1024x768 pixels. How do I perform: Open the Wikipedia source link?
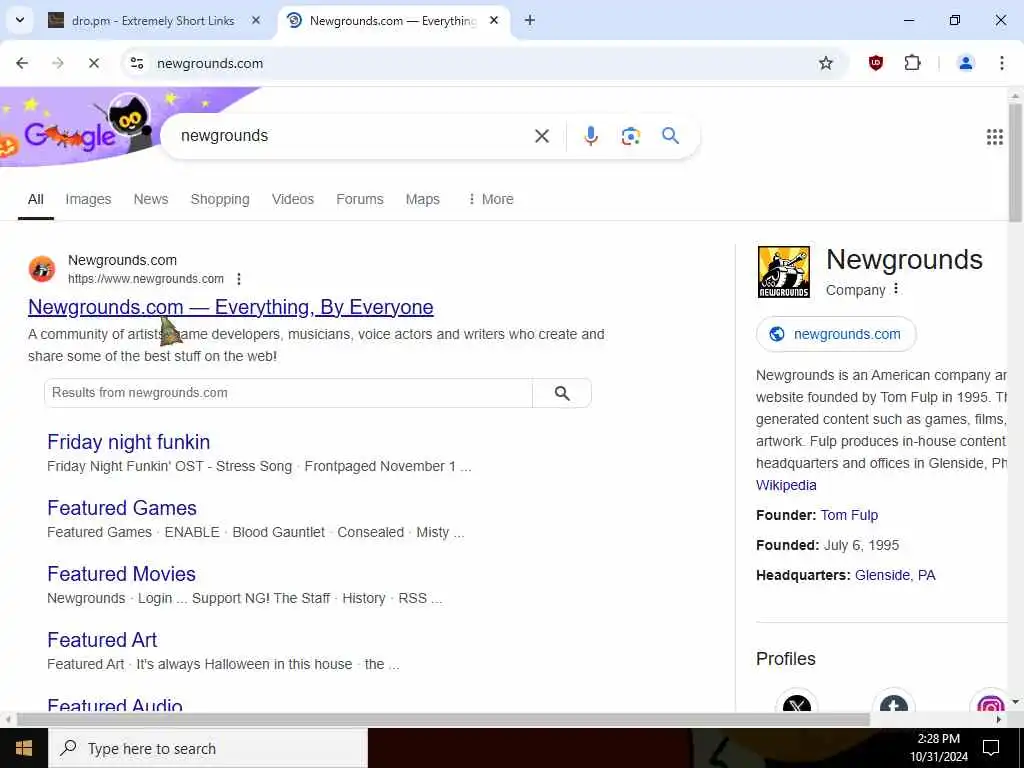pyautogui.click(x=786, y=485)
